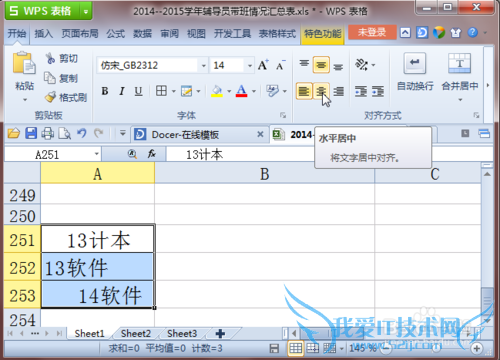Screen dimensions: 500x360
Task: Expand the fill color dropdown arrow
Action: point(229,91)
